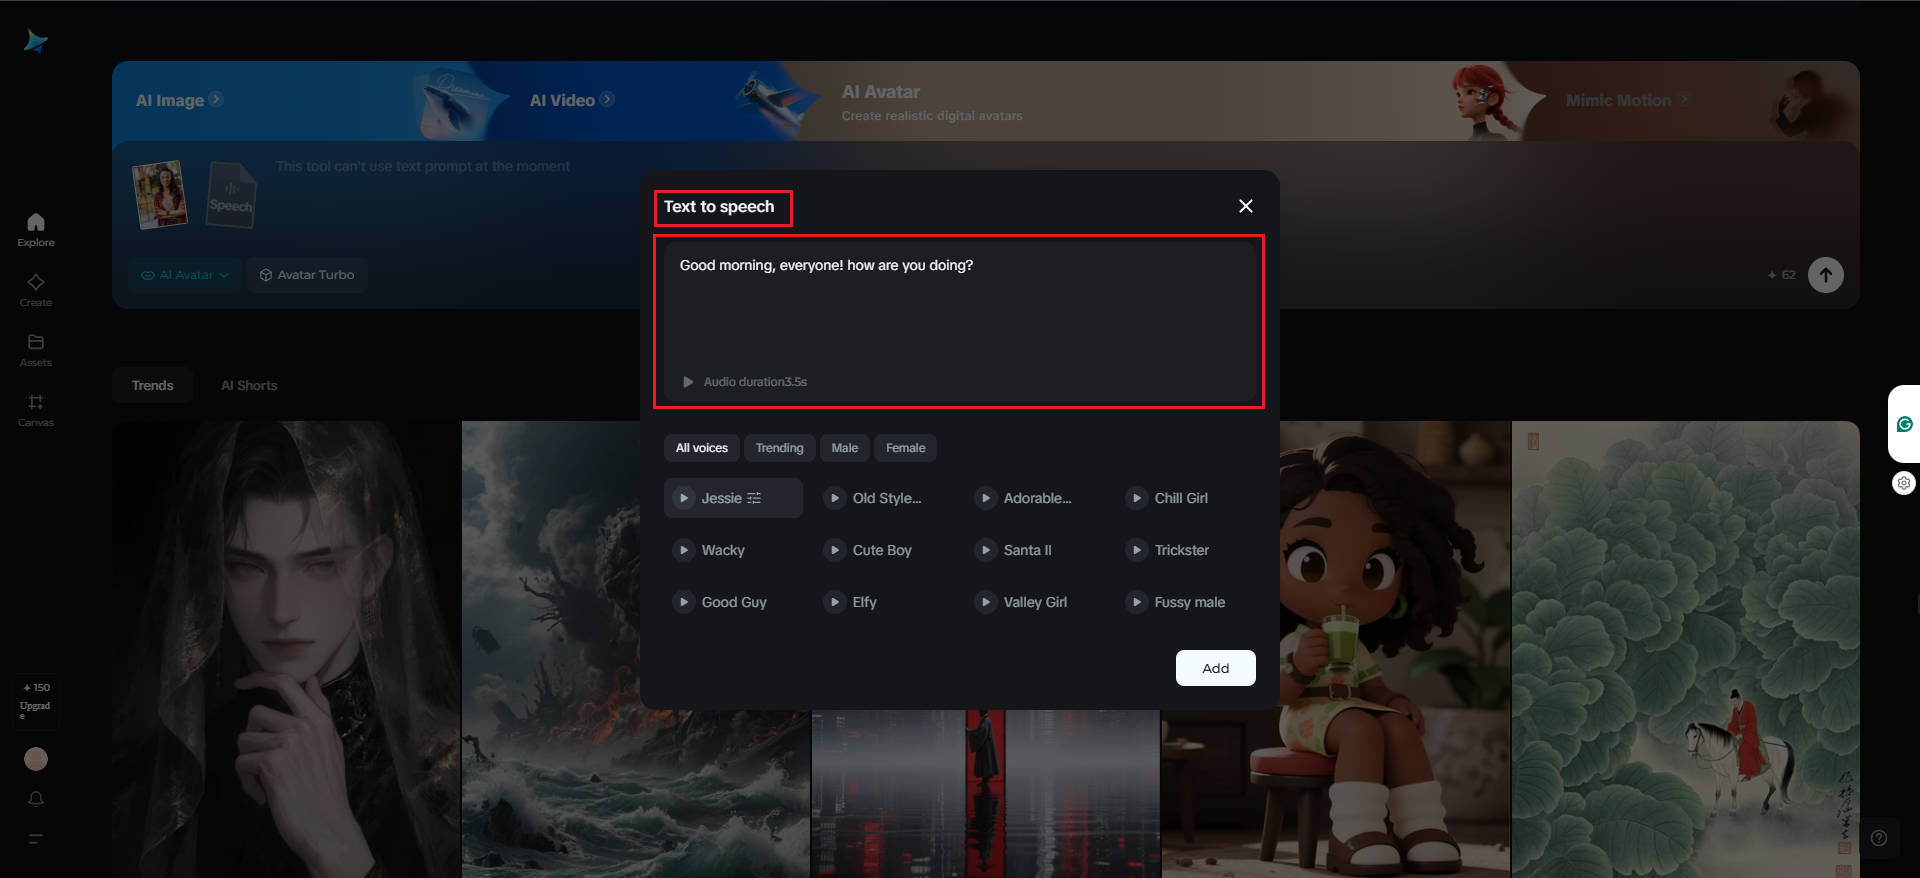Open the gear settings icon at right edge
Viewport: 1920px width, 878px height.
[x=1904, y=483]
